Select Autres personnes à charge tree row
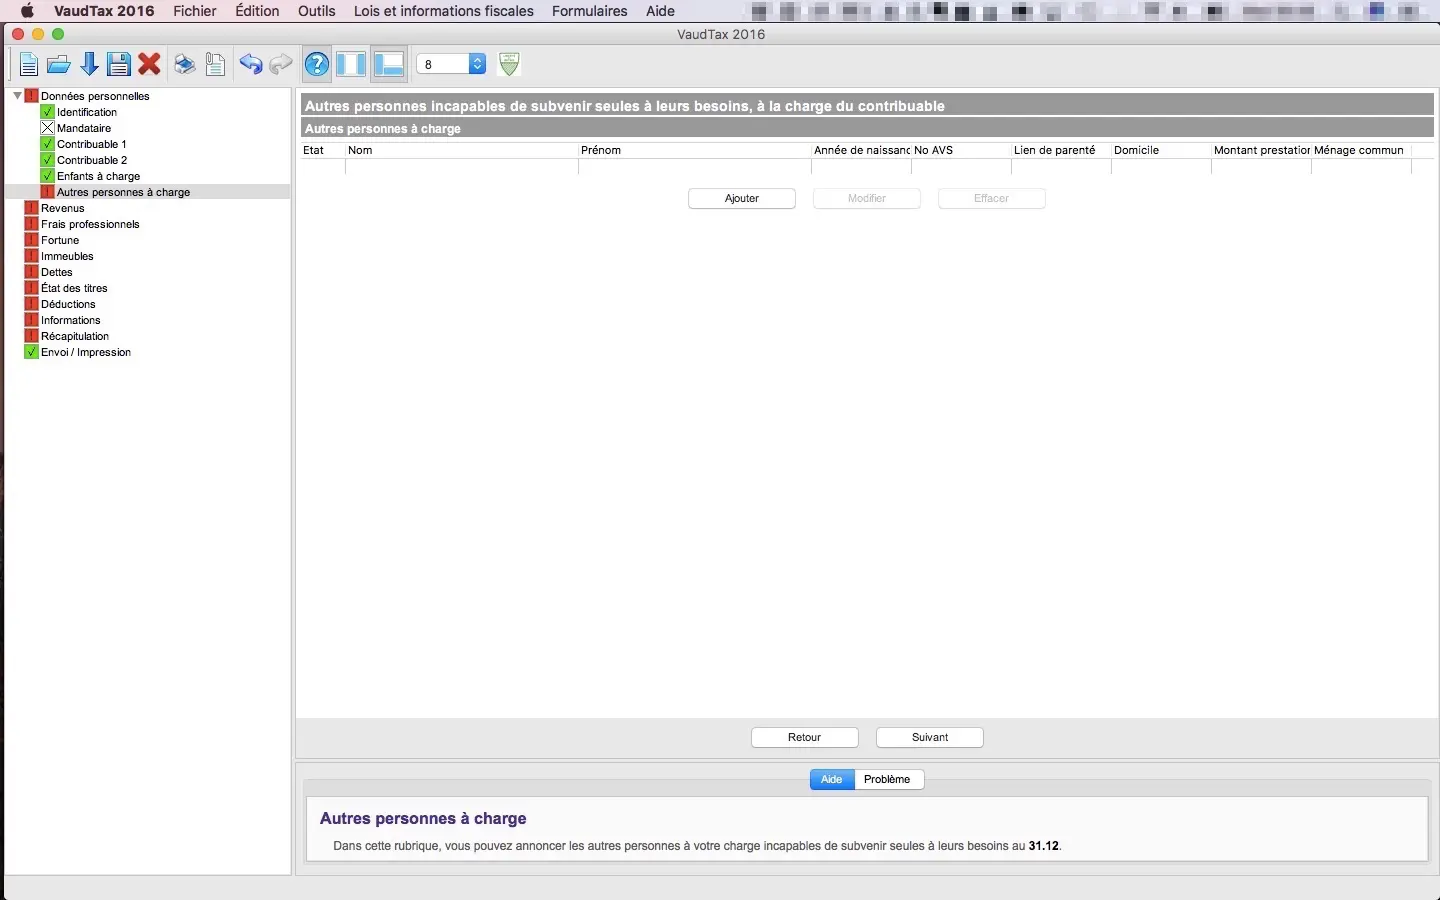The image size is (1440, 900). click(148, 192)
